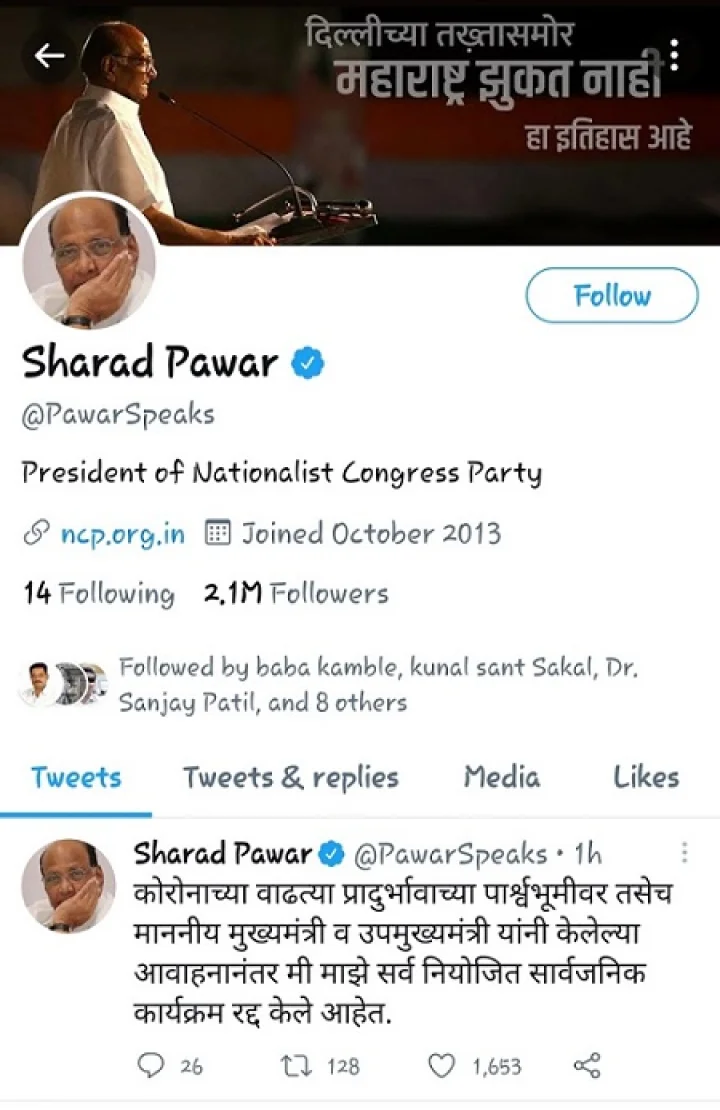View the 14 Following list

click(98, 593)
